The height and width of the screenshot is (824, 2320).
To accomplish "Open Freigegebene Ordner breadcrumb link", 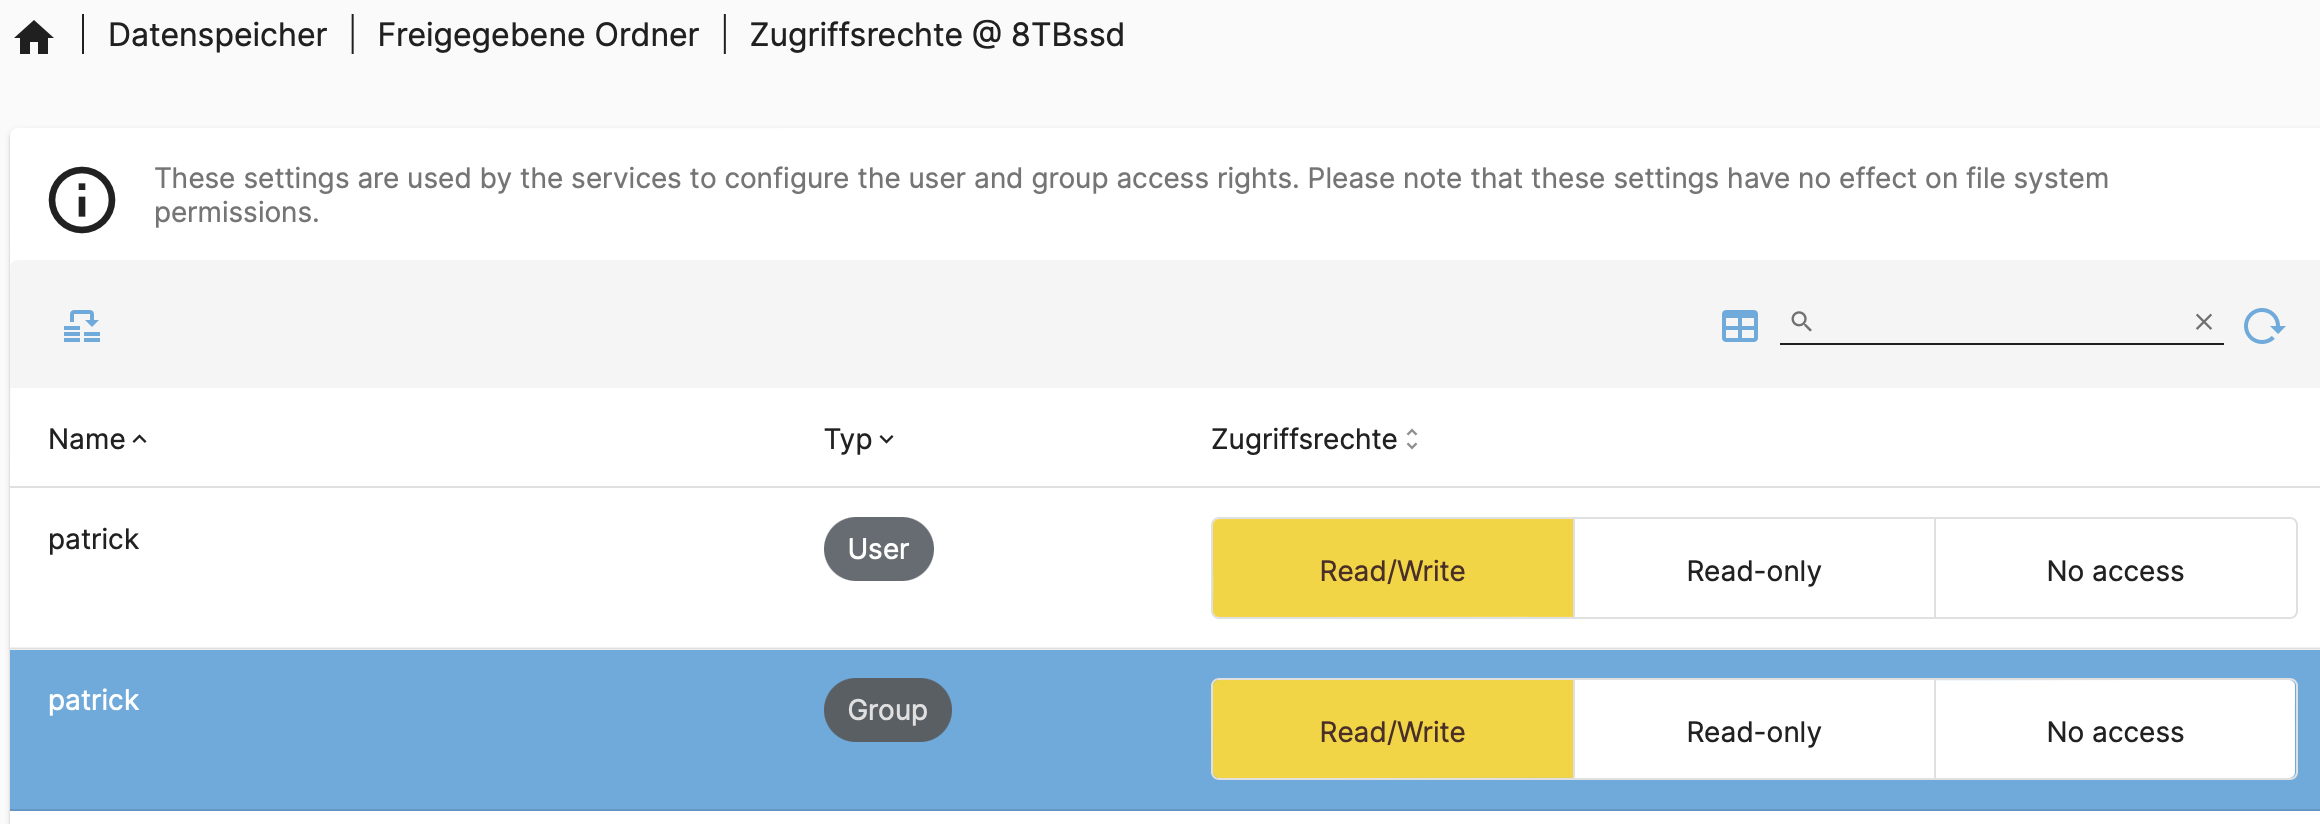I will [538, 35].
